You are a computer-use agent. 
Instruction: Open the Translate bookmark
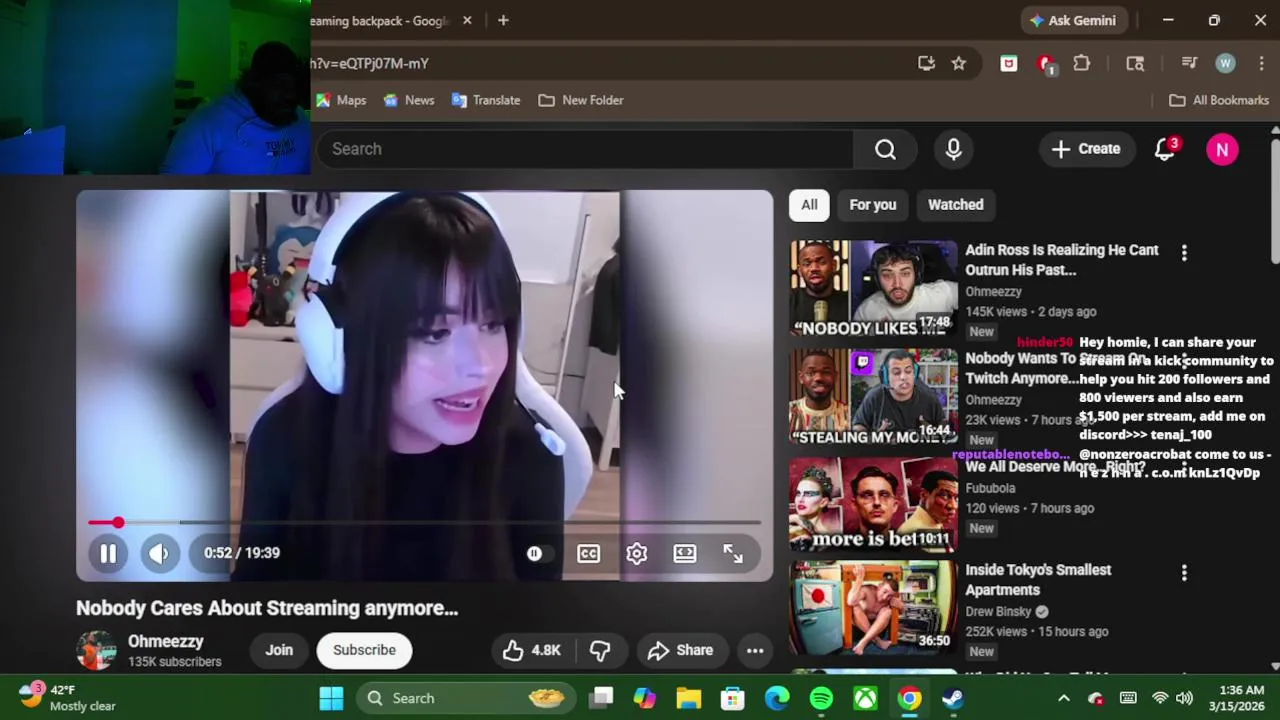click(486, 100)
